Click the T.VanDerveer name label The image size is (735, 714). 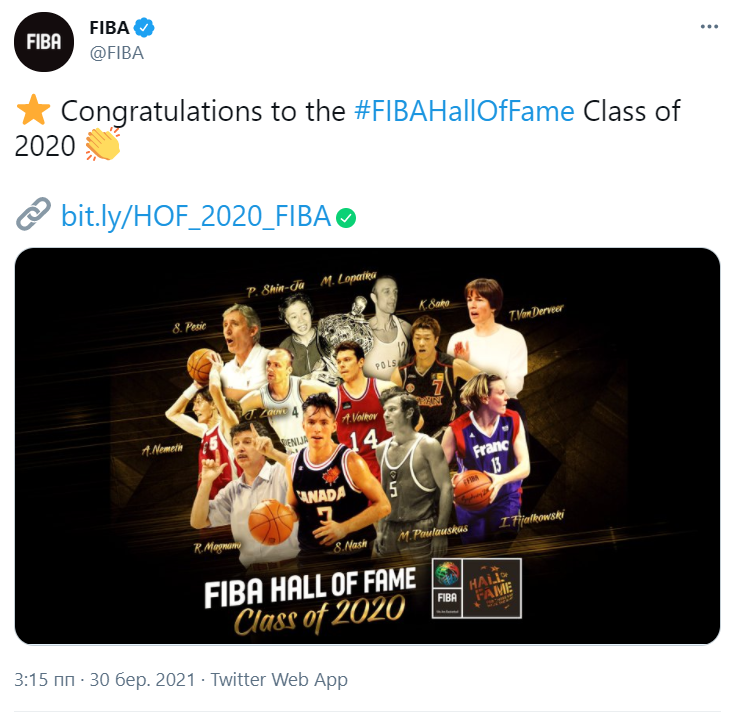pos(536,313)
